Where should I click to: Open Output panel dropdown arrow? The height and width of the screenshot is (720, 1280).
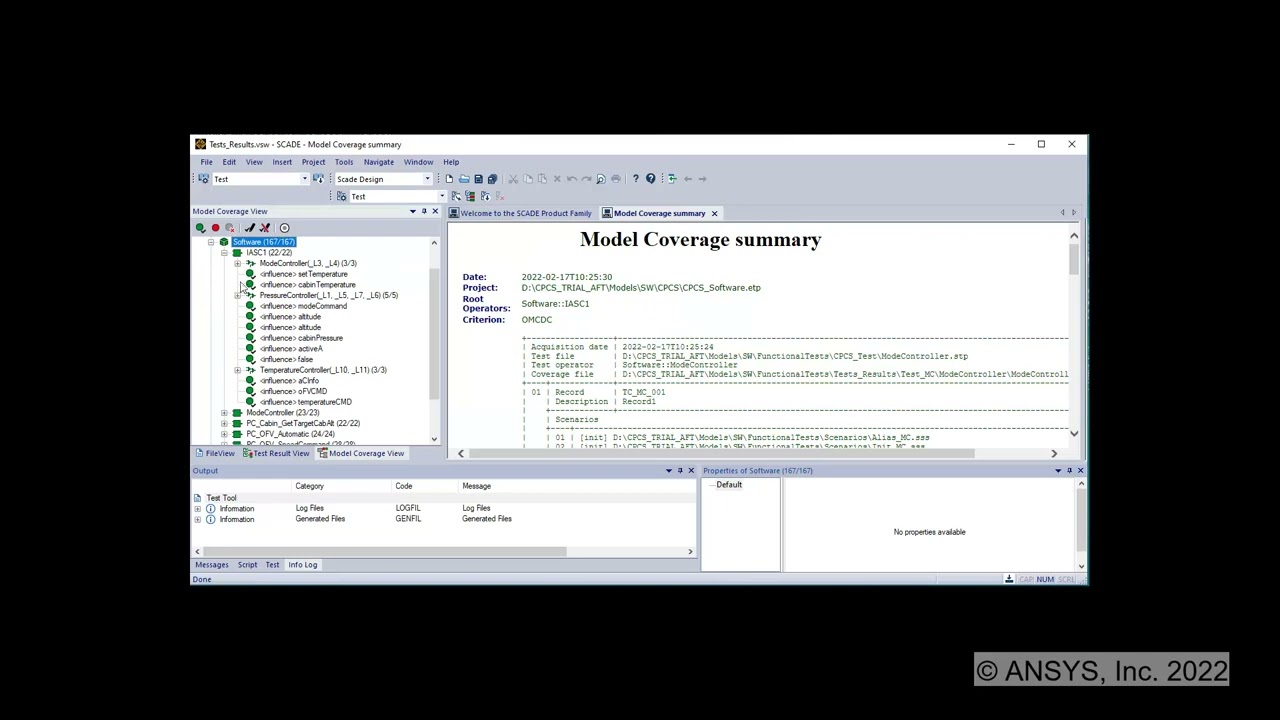pos(669,470)
